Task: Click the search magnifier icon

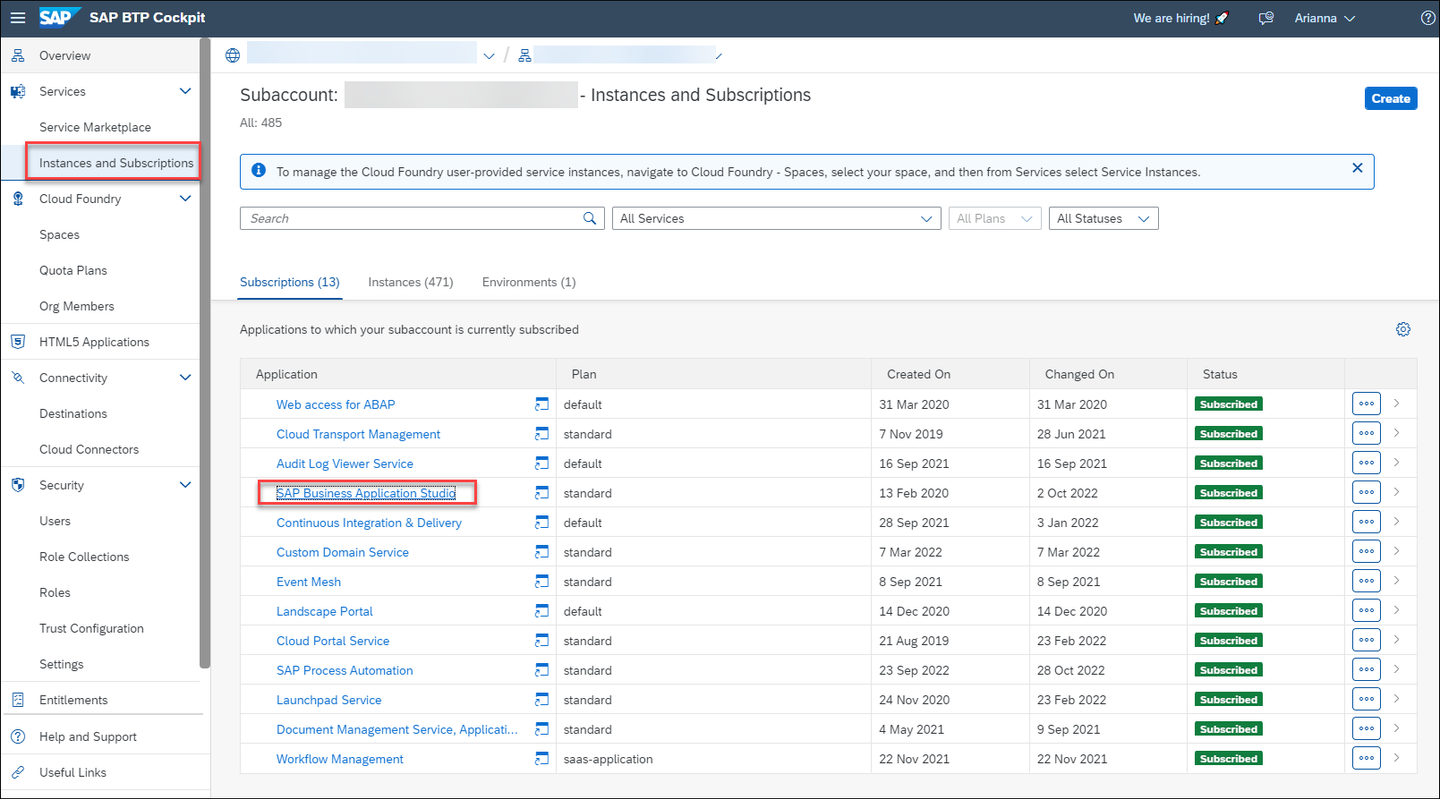Action: (590, 218)
